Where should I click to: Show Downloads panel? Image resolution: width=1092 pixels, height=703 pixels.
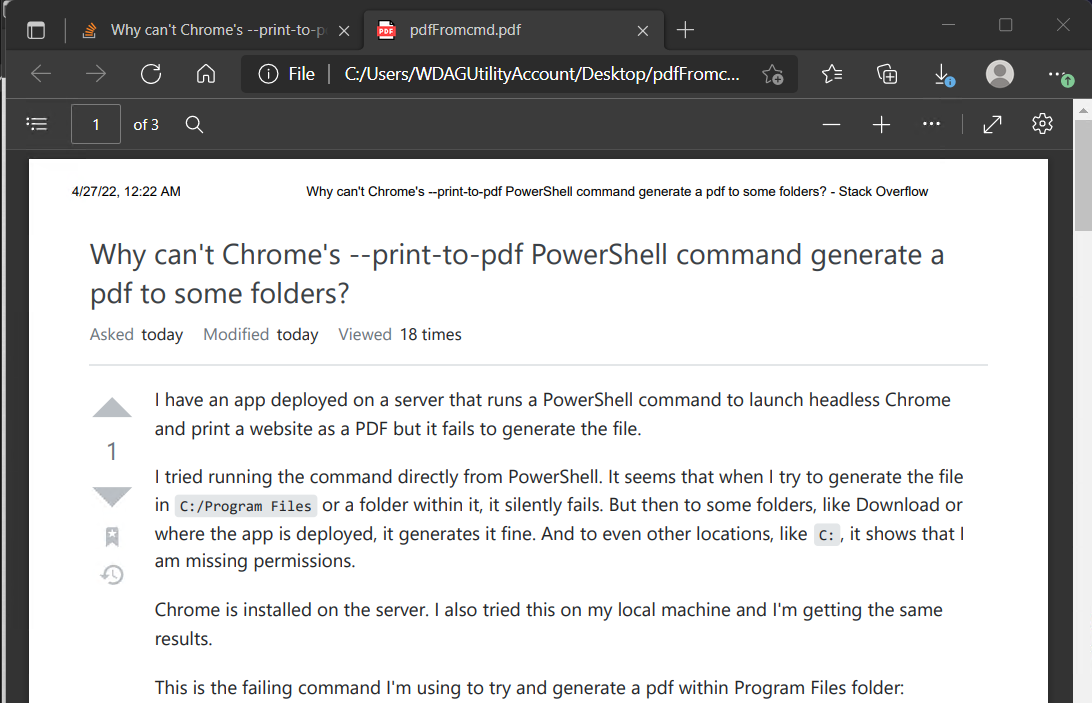(x=943, y=74)
